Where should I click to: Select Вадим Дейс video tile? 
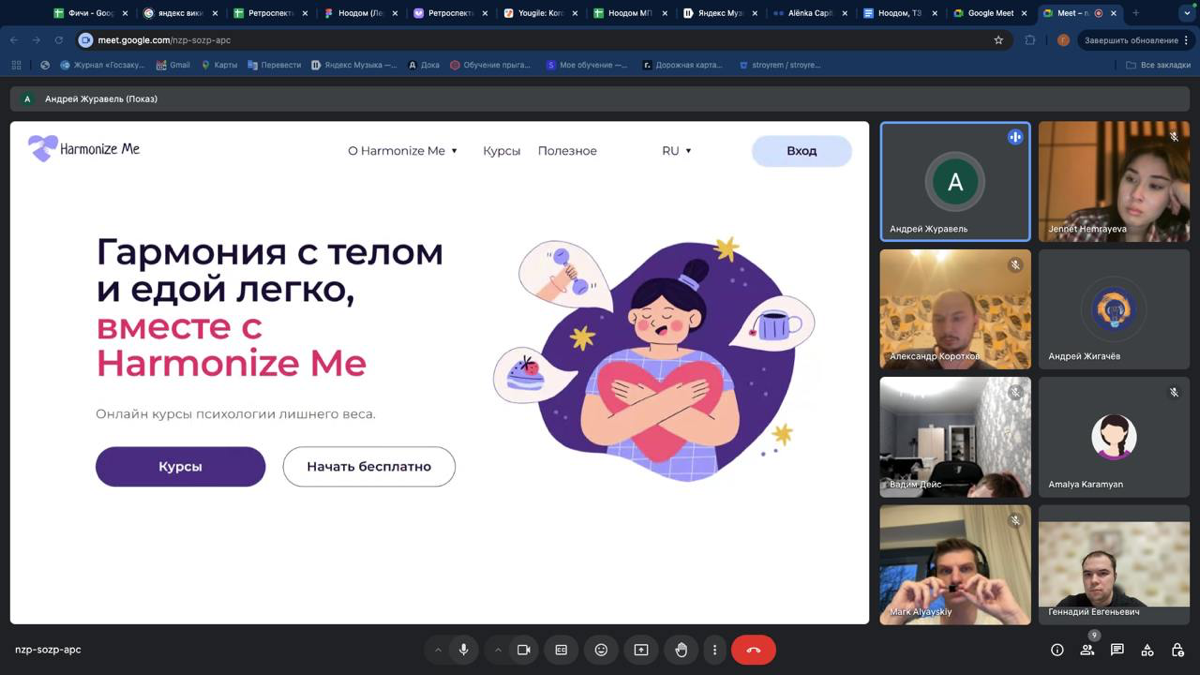point(955,437)
